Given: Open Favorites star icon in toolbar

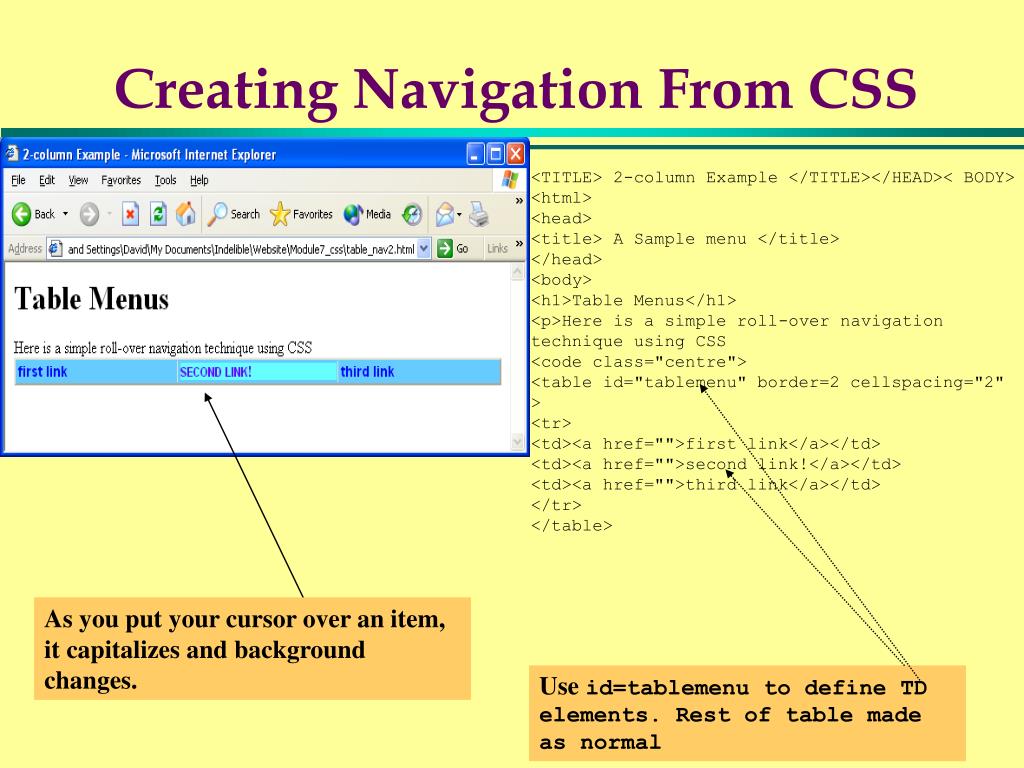Looking at the screenshot, I should 280,214.
